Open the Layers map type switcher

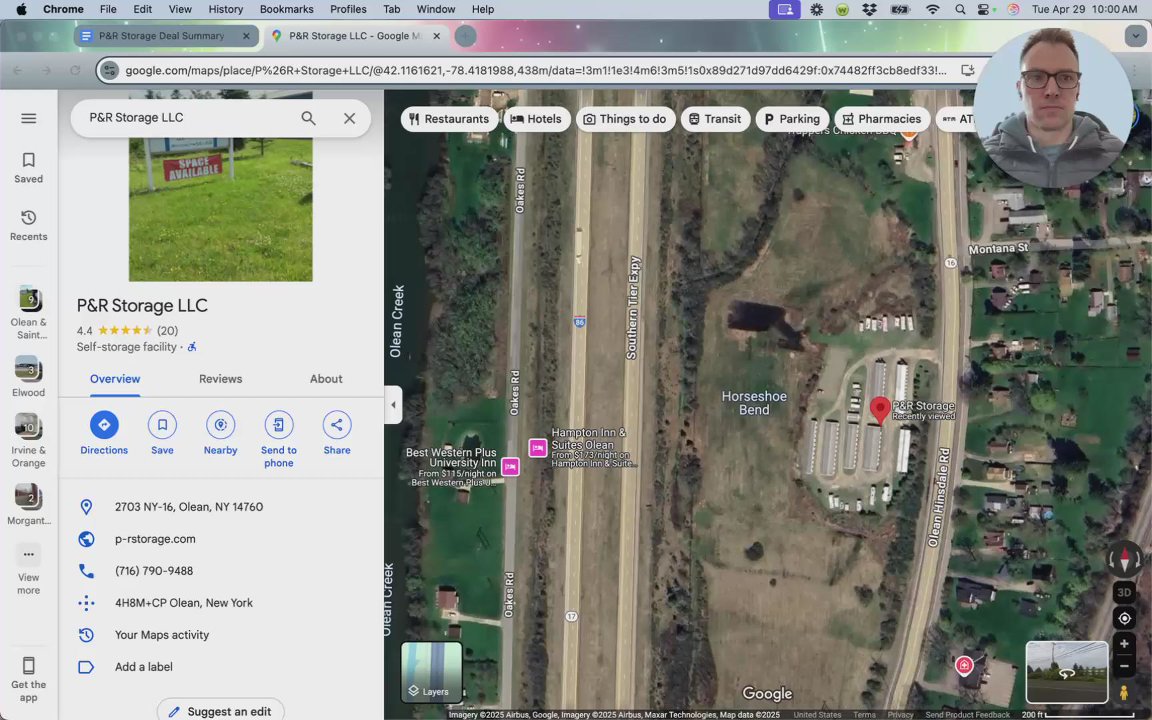[x=431, y=672]
